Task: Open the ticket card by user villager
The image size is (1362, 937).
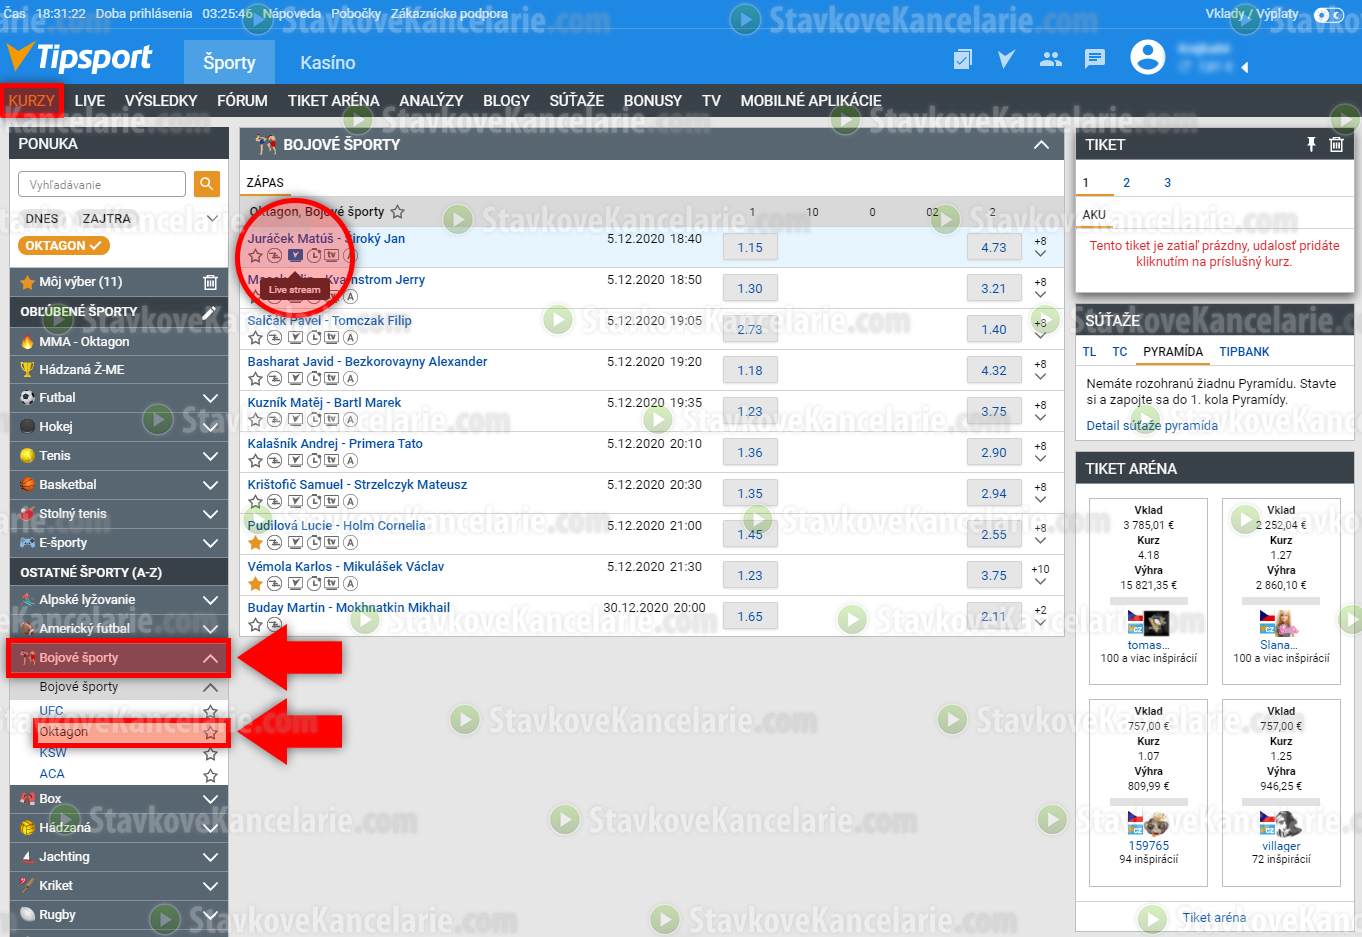Action: coord(1281,792)
